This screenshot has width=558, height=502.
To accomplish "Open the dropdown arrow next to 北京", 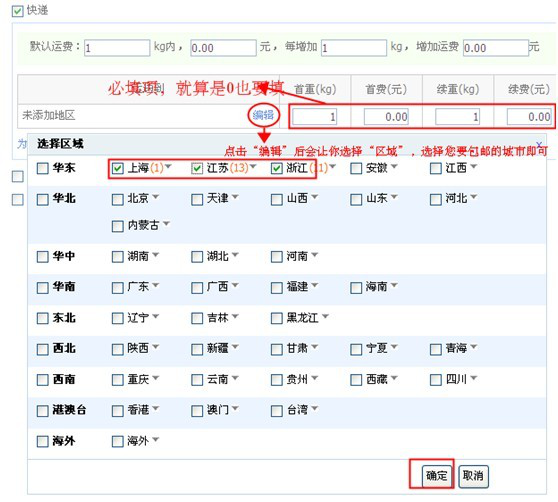I will [156, 197].
